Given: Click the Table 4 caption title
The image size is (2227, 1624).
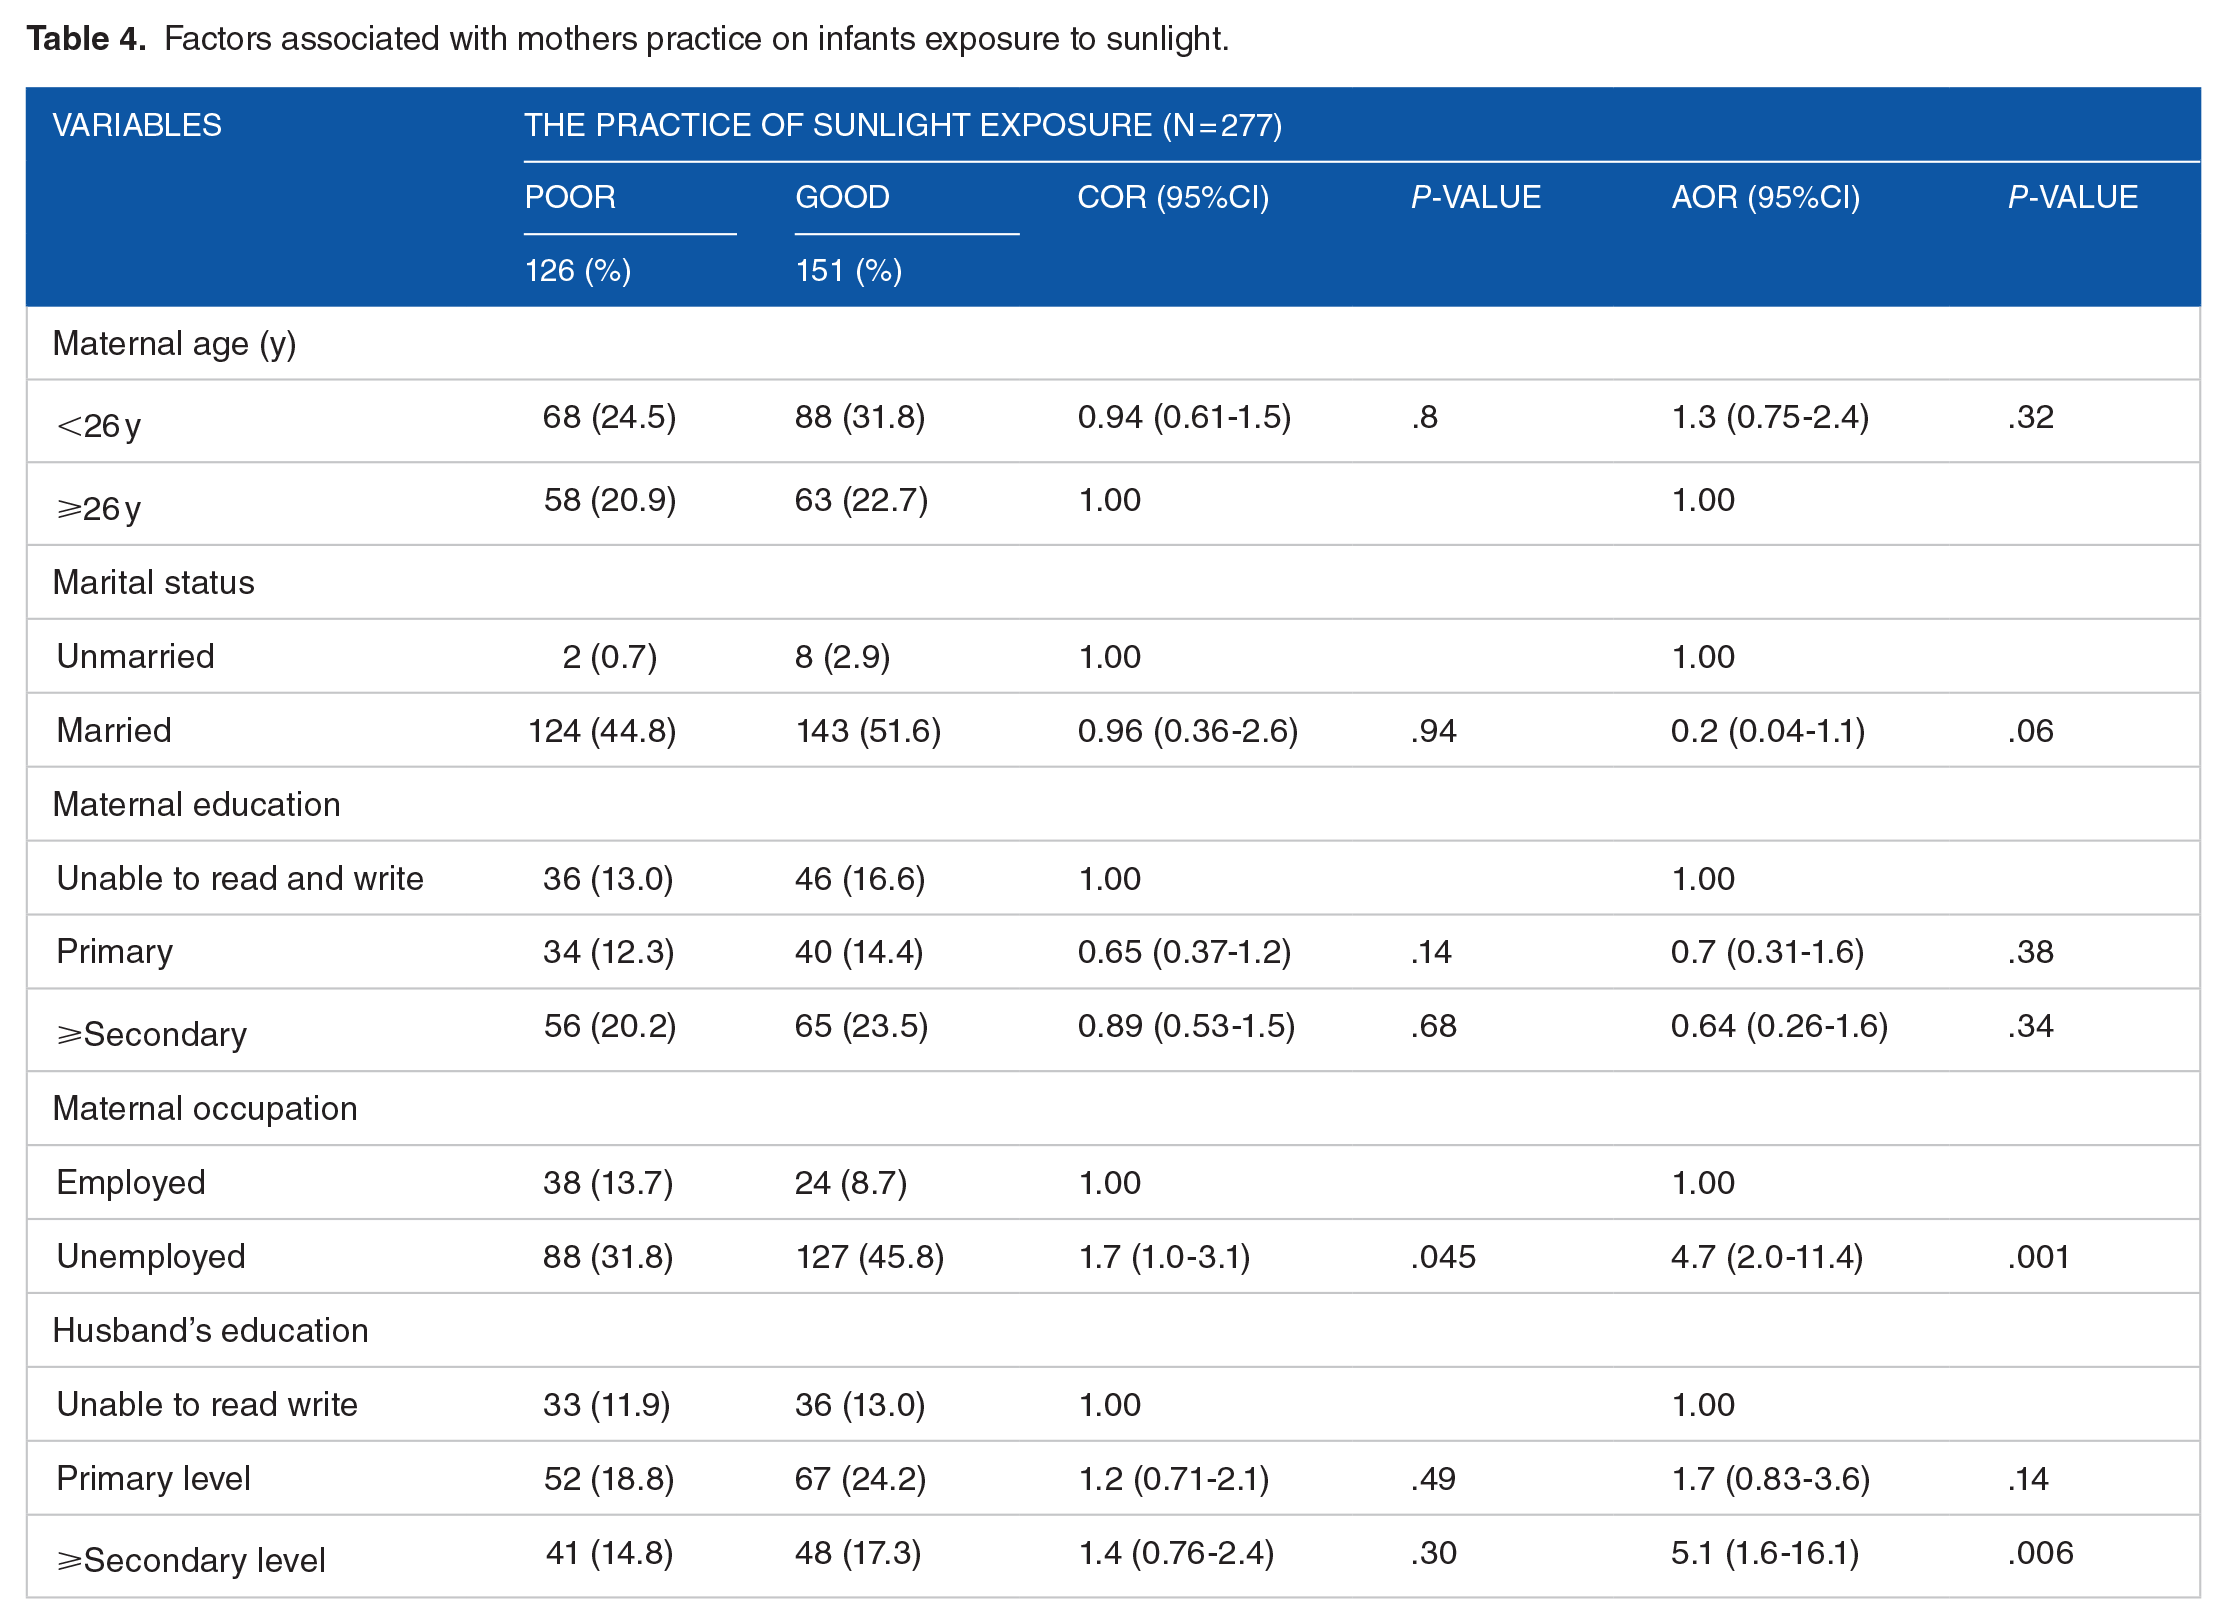Looking at the screenshot, I should [628, 39].
